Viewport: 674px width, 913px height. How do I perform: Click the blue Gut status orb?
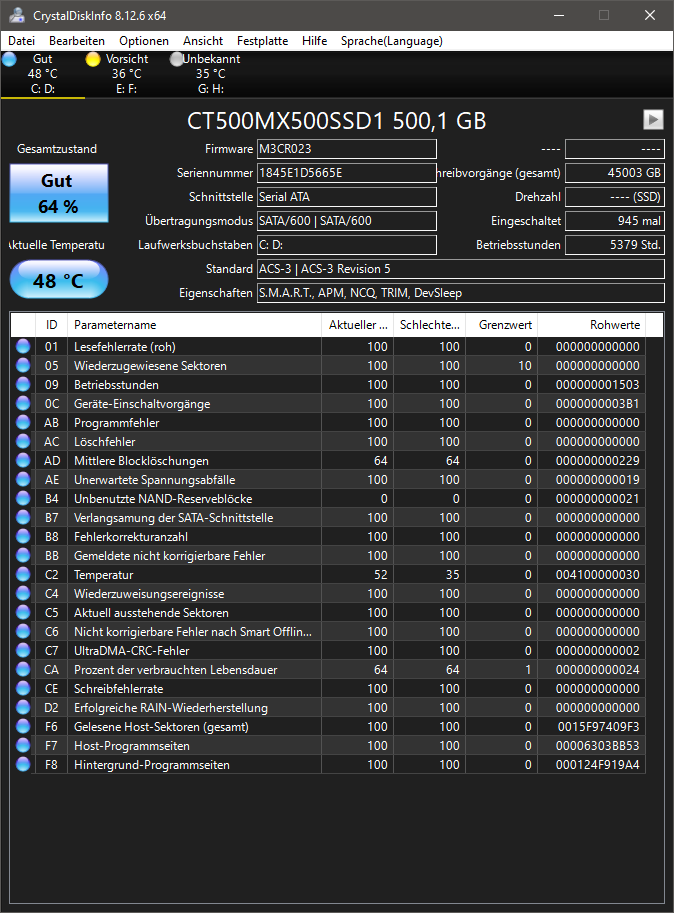[x=10, y=59]
